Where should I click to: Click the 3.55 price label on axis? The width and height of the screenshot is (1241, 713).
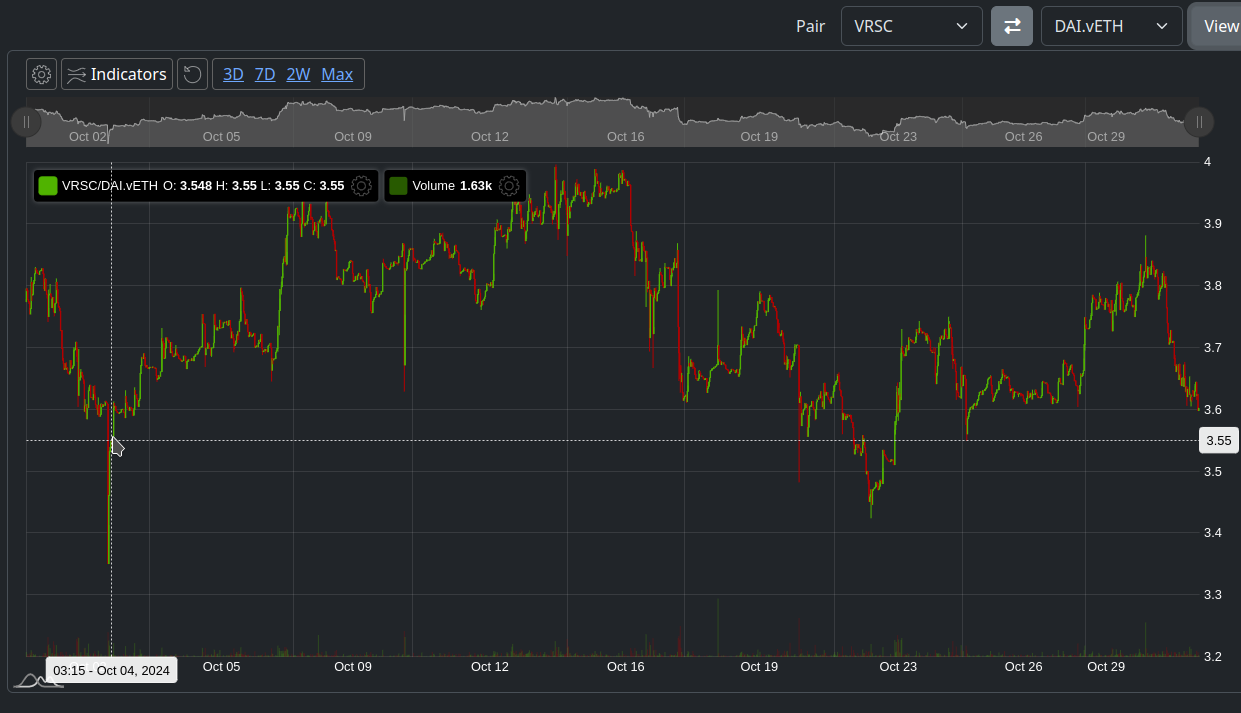coord(1218,440)
